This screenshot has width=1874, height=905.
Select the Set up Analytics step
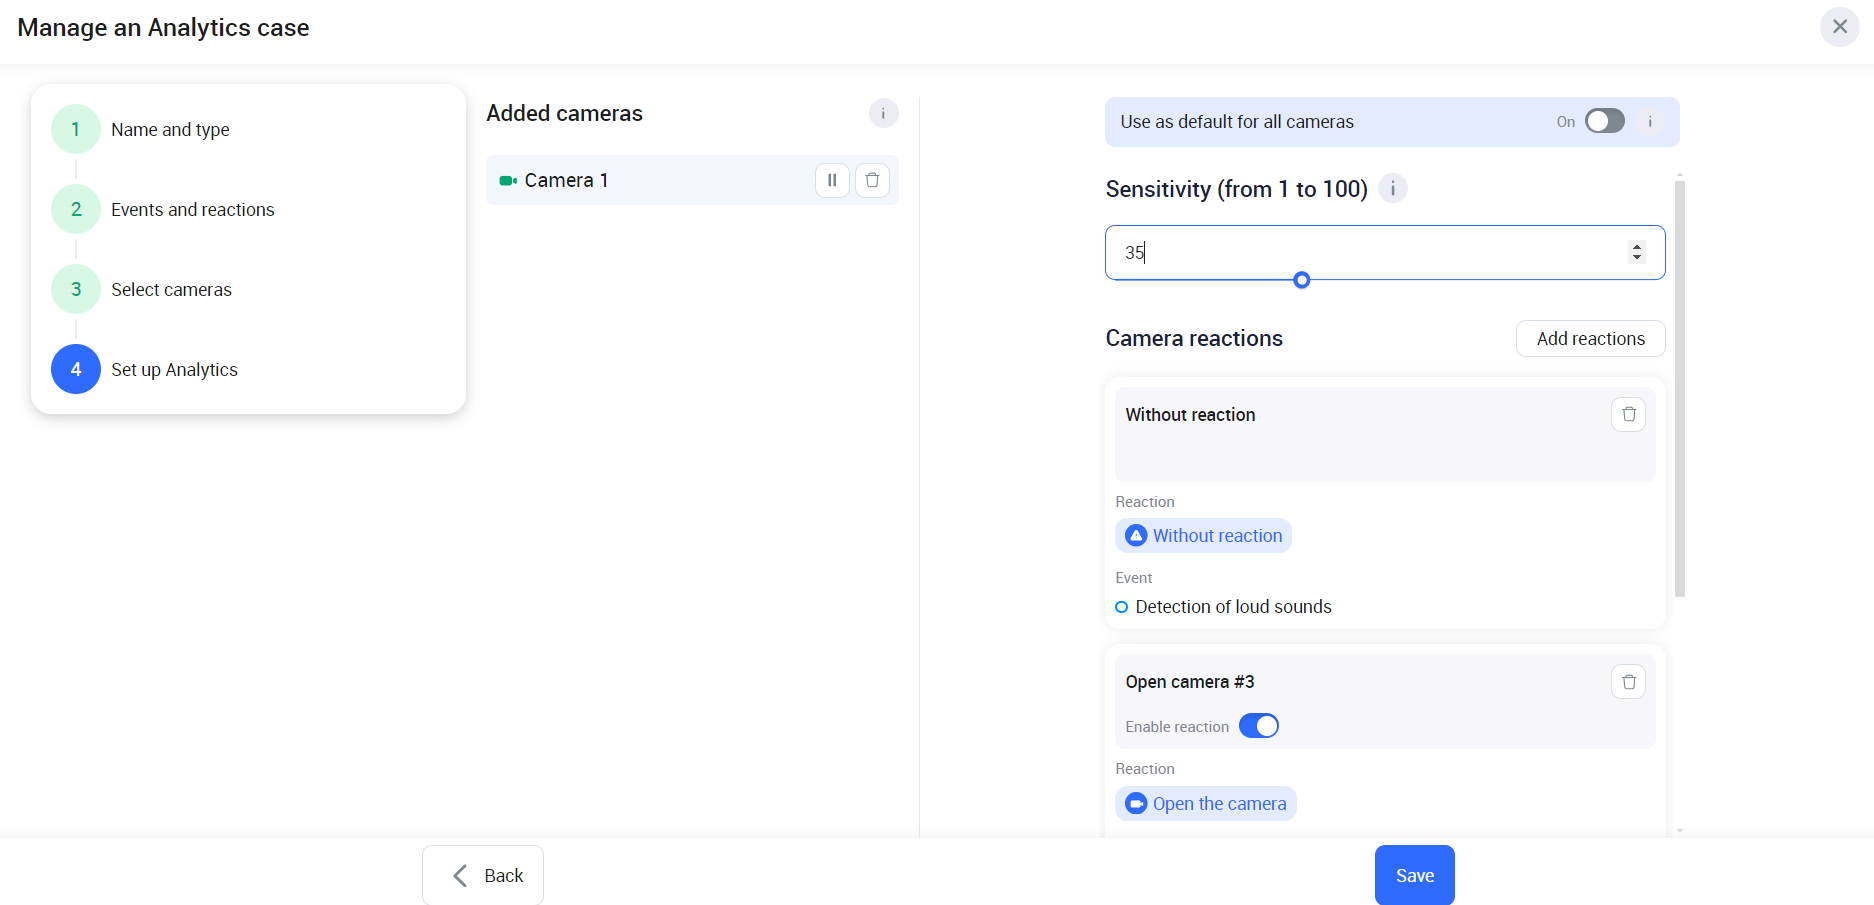pos(174,370)
